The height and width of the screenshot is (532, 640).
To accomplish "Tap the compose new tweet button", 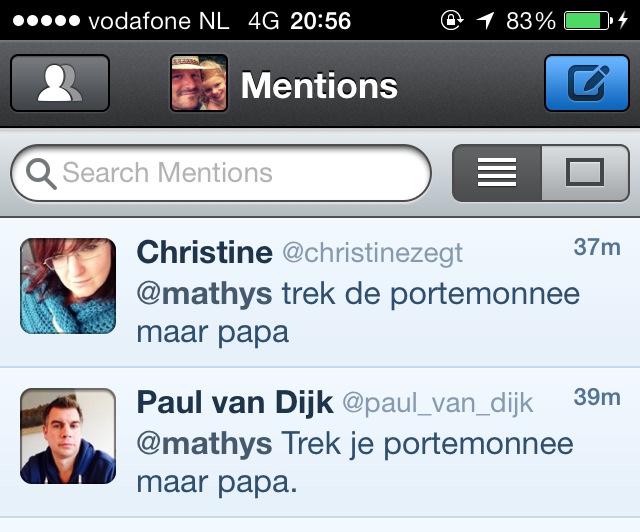I will (x=586, y=84).
